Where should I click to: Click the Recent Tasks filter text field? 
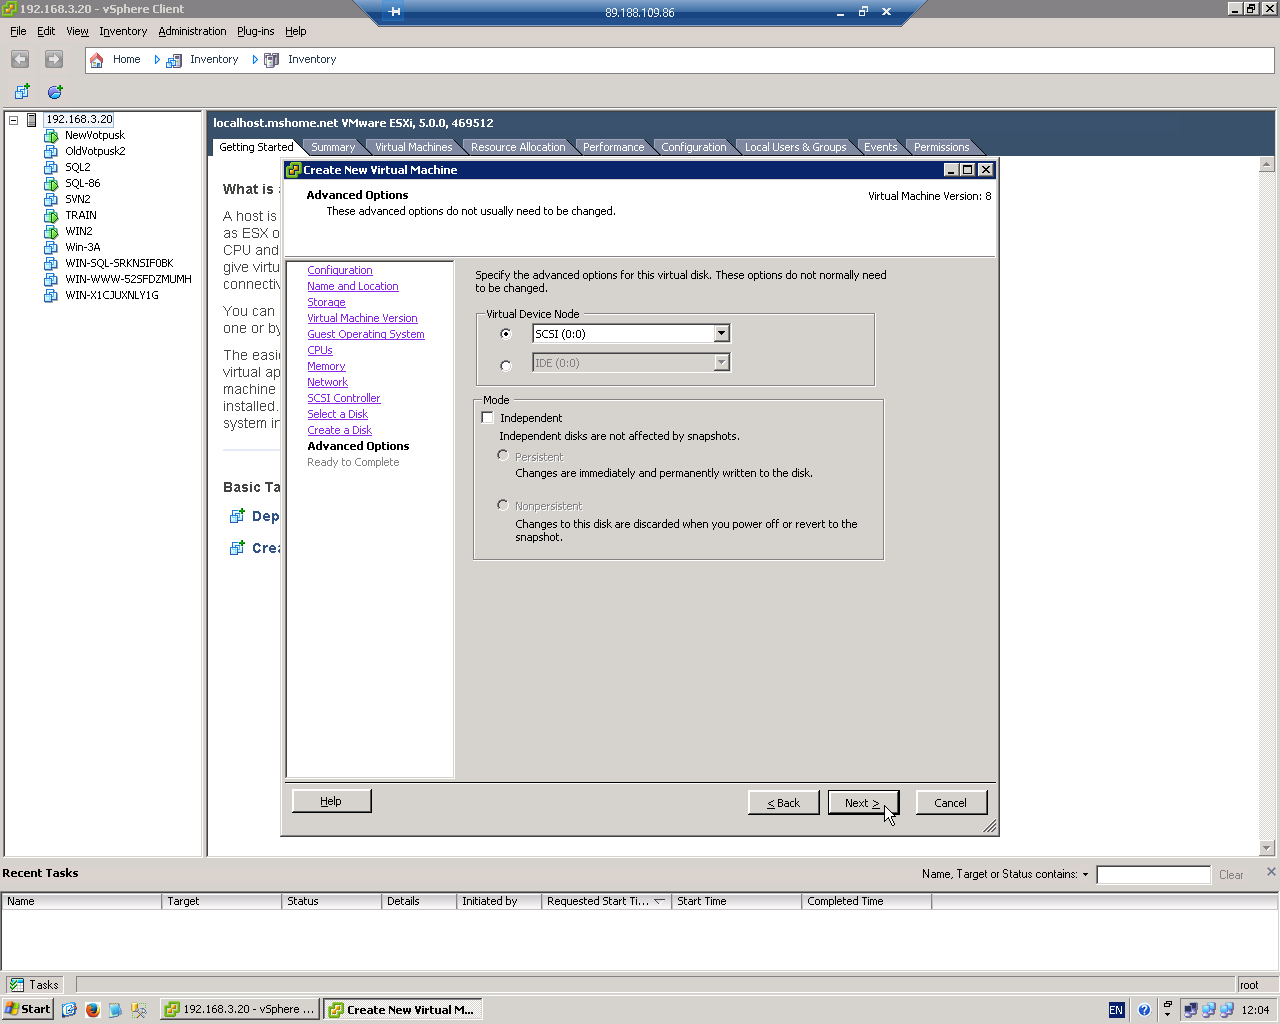coord(1153,875)
